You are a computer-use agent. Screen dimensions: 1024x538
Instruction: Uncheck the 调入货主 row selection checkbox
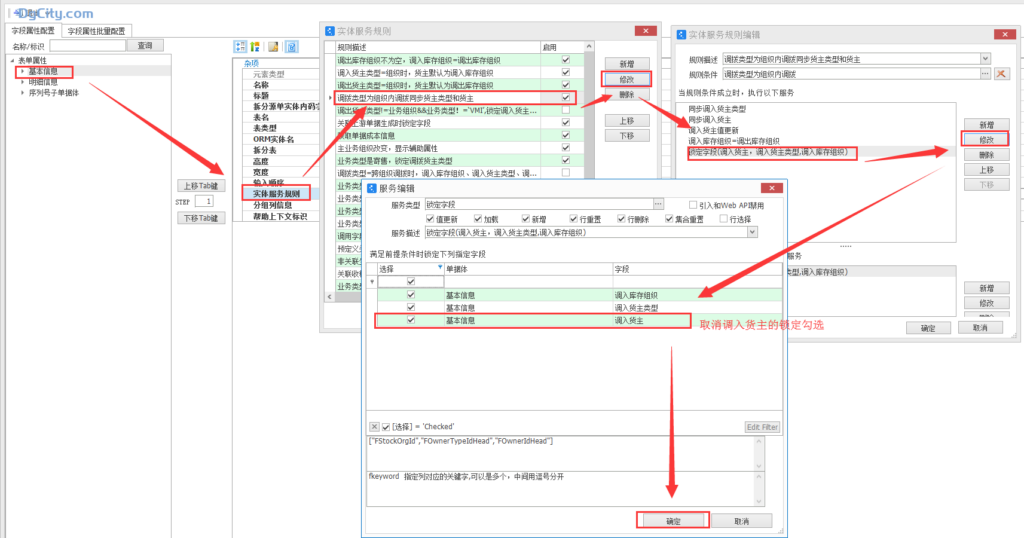click(410, 321)
